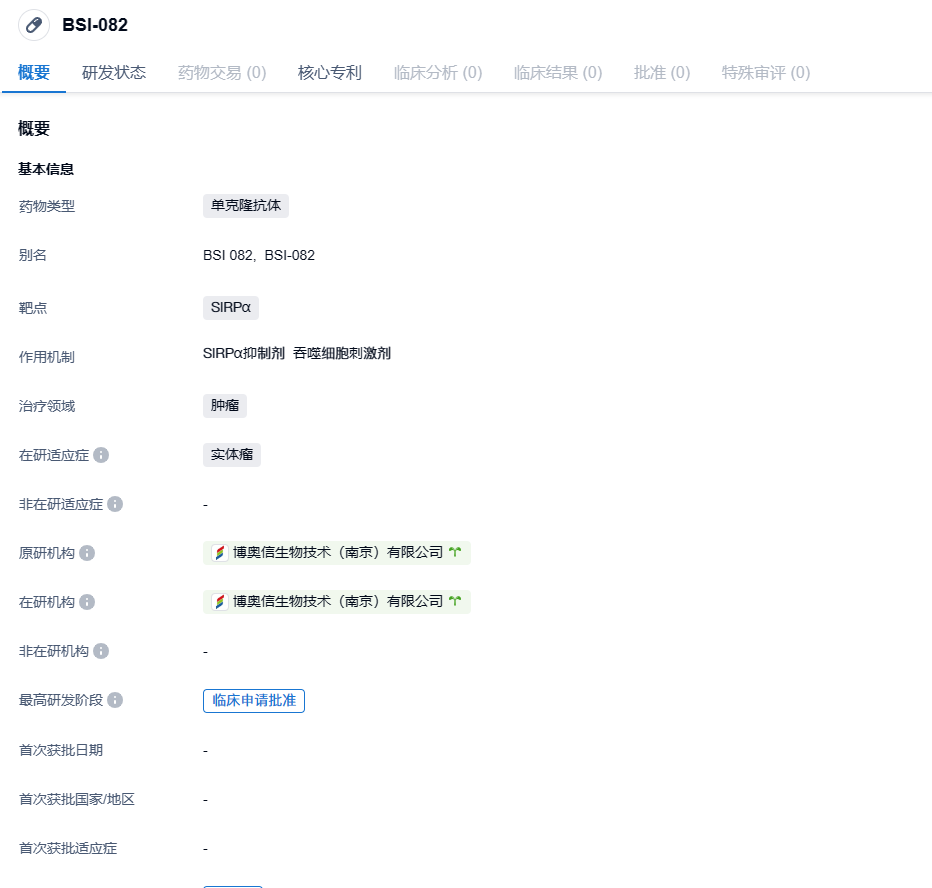Image resolution: width=932 pixels, height=888 pixels.
Task: Click the 单克隆抗体 drug type tag
Action: click(x=246, y=206)
